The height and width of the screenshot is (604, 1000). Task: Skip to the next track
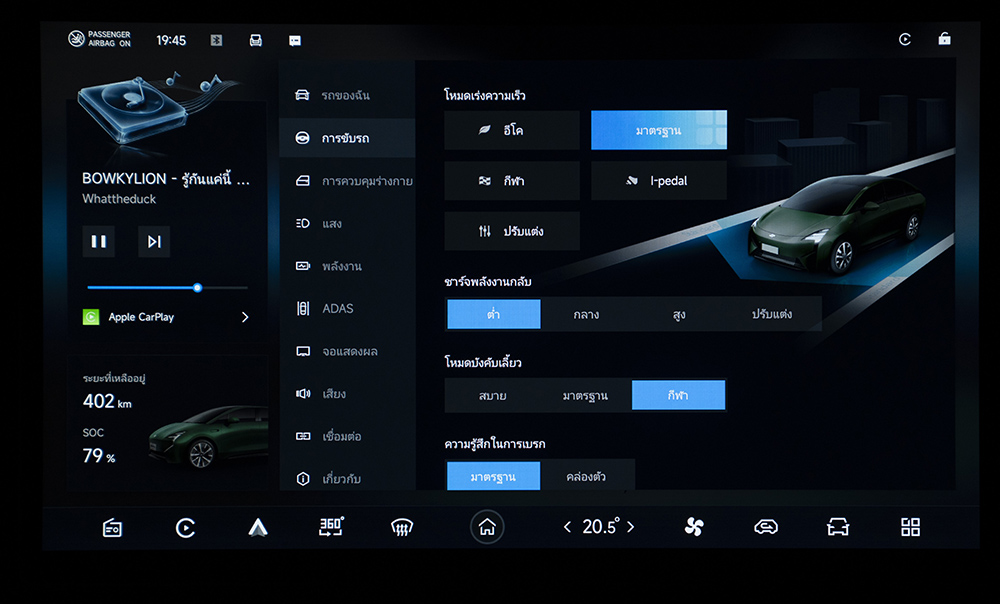(x=154, y=241)
